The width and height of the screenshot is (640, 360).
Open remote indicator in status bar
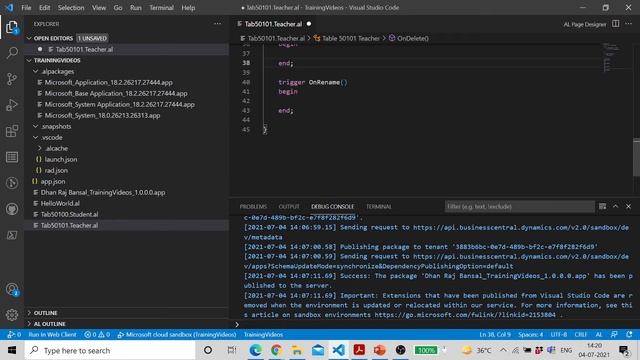[x=14, y=334]
